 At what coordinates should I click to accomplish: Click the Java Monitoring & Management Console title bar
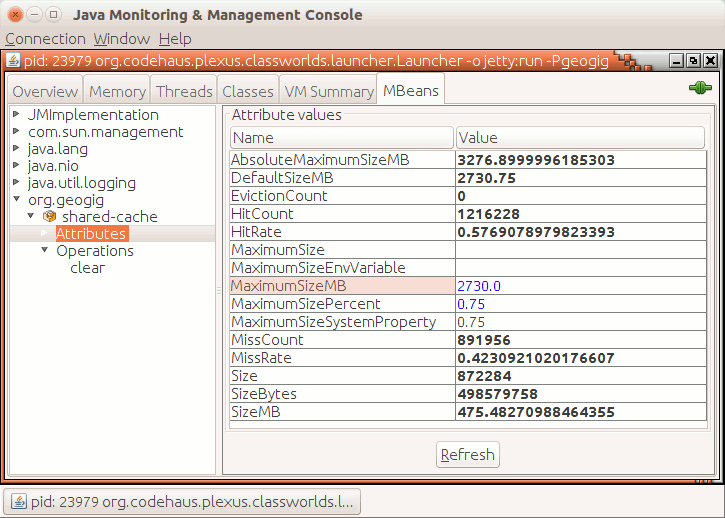pos(362,15)
